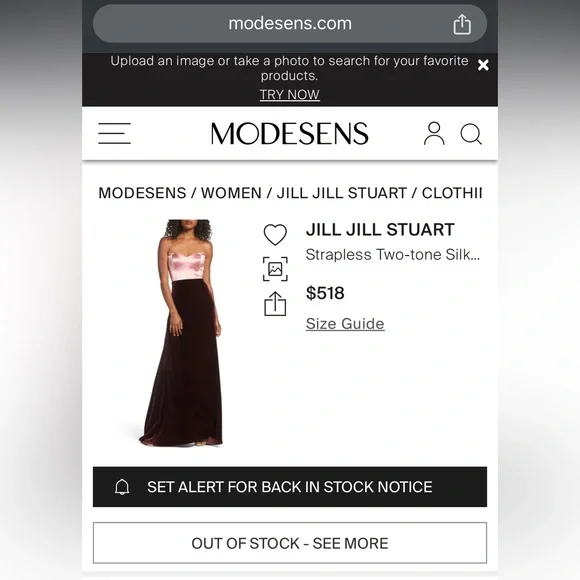Screen dimensions: 580x580
Task: Set alert for back in stock notice
Action: 290,487
